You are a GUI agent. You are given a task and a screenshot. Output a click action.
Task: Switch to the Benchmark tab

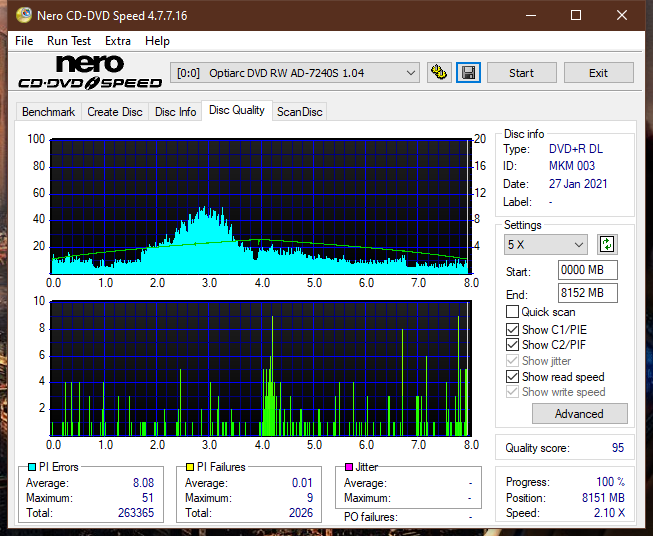point(48,112)
